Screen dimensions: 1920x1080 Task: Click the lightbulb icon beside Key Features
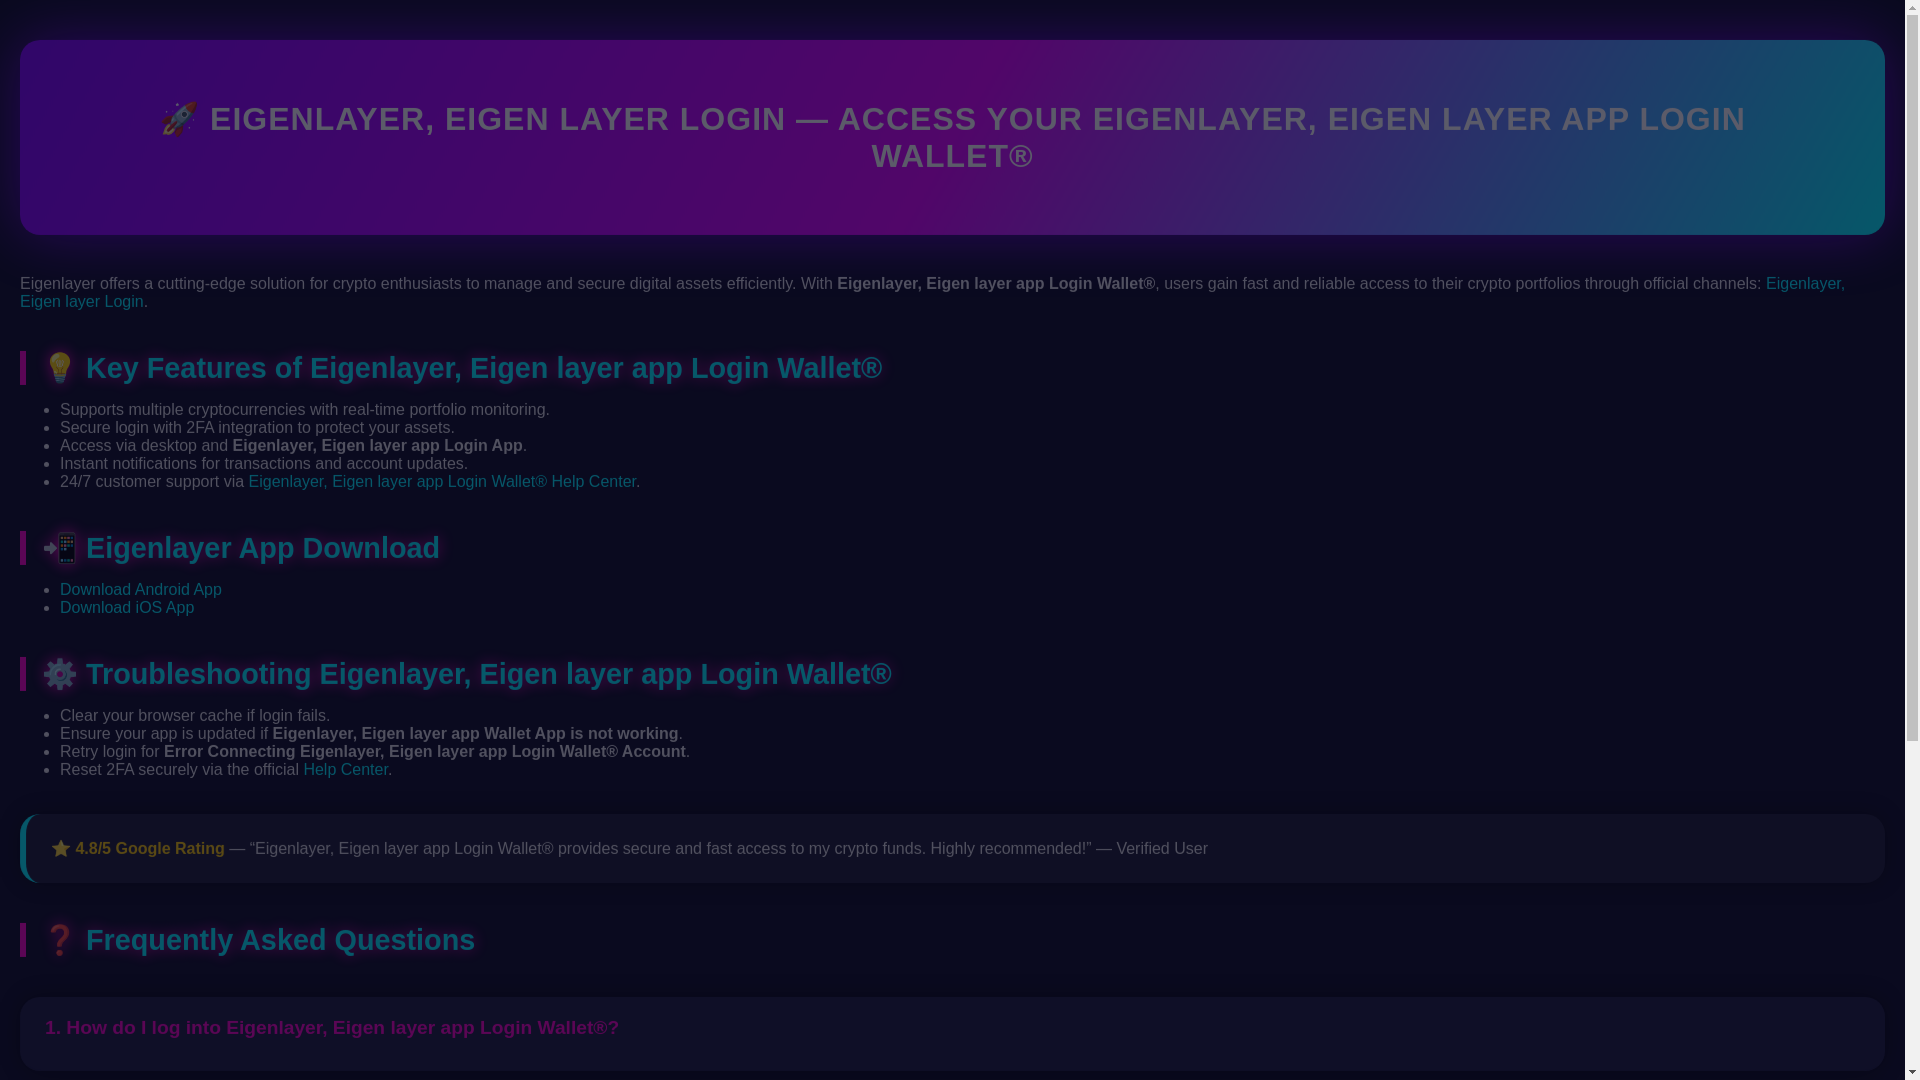[60, 367]
